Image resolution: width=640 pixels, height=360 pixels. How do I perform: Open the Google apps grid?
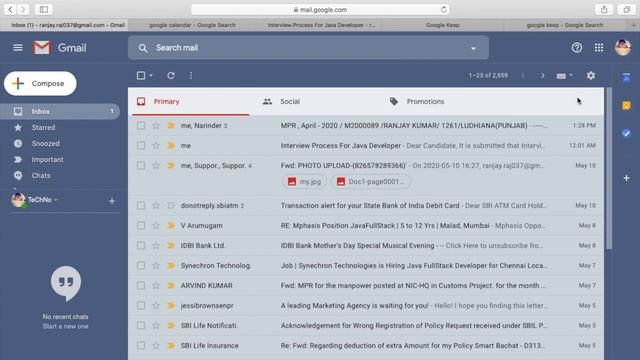(599, 48)
